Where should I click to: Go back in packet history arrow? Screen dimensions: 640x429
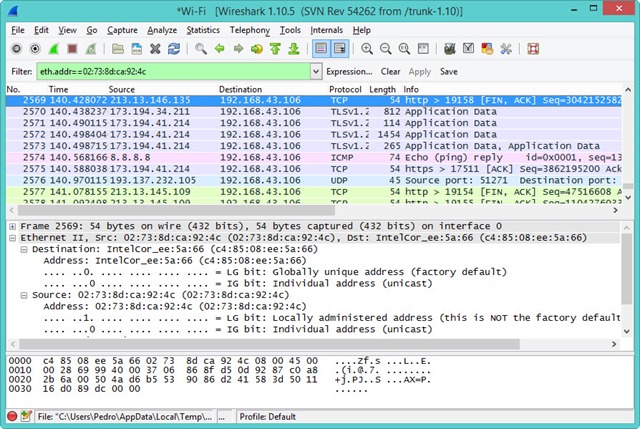[220, 49]
